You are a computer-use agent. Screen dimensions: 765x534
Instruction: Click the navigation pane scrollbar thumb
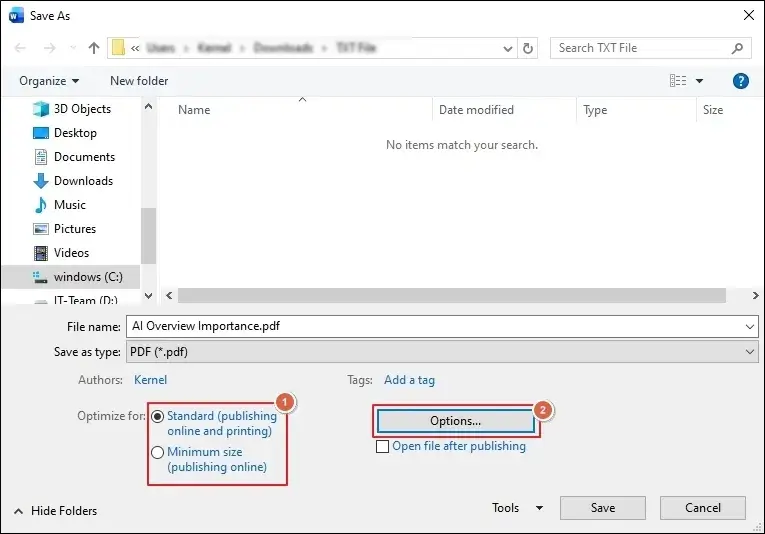pos(148,236)
